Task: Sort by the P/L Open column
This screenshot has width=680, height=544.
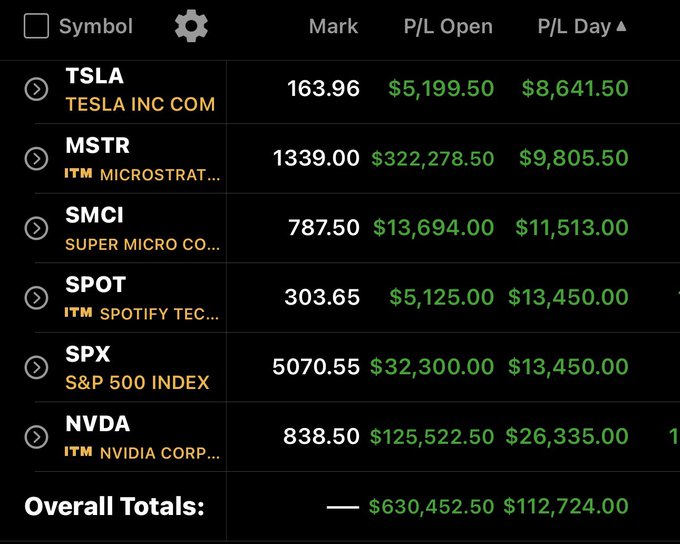Action: click(x=448, y=27)
